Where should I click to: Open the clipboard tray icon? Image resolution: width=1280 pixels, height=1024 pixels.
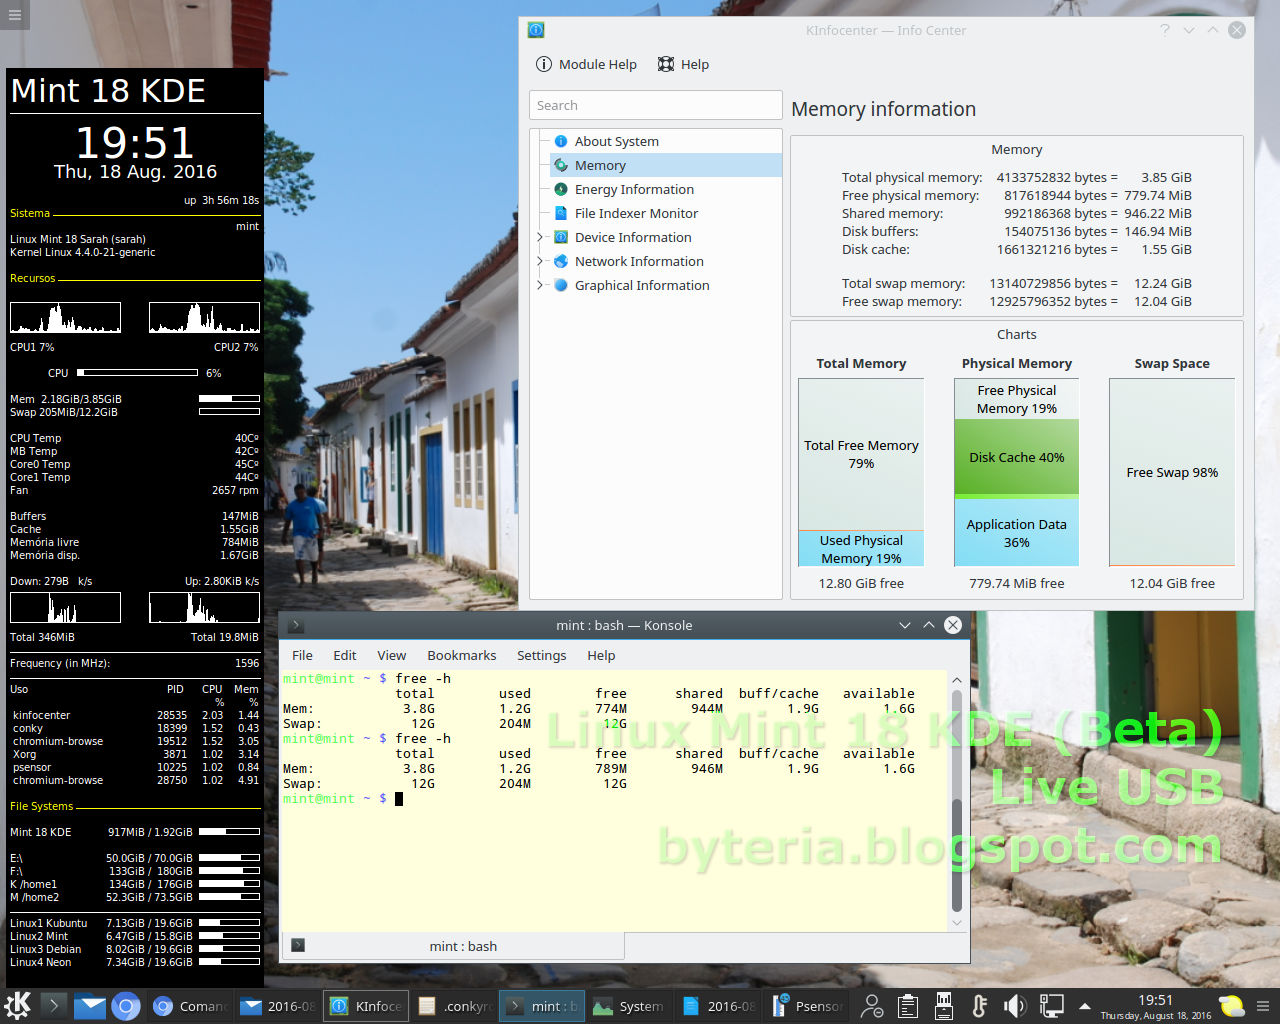(908, 1006)
